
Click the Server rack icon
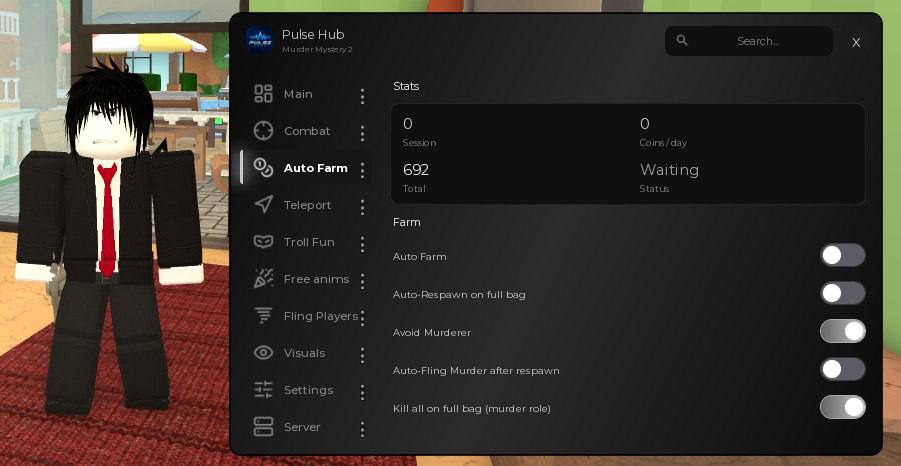pyautogui.click(x=263, y=427)
